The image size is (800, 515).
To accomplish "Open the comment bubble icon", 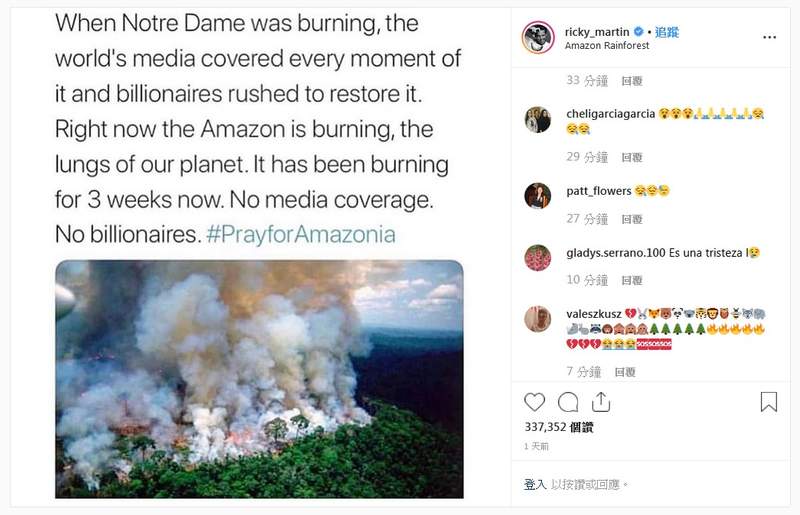I will click(568, 402).
